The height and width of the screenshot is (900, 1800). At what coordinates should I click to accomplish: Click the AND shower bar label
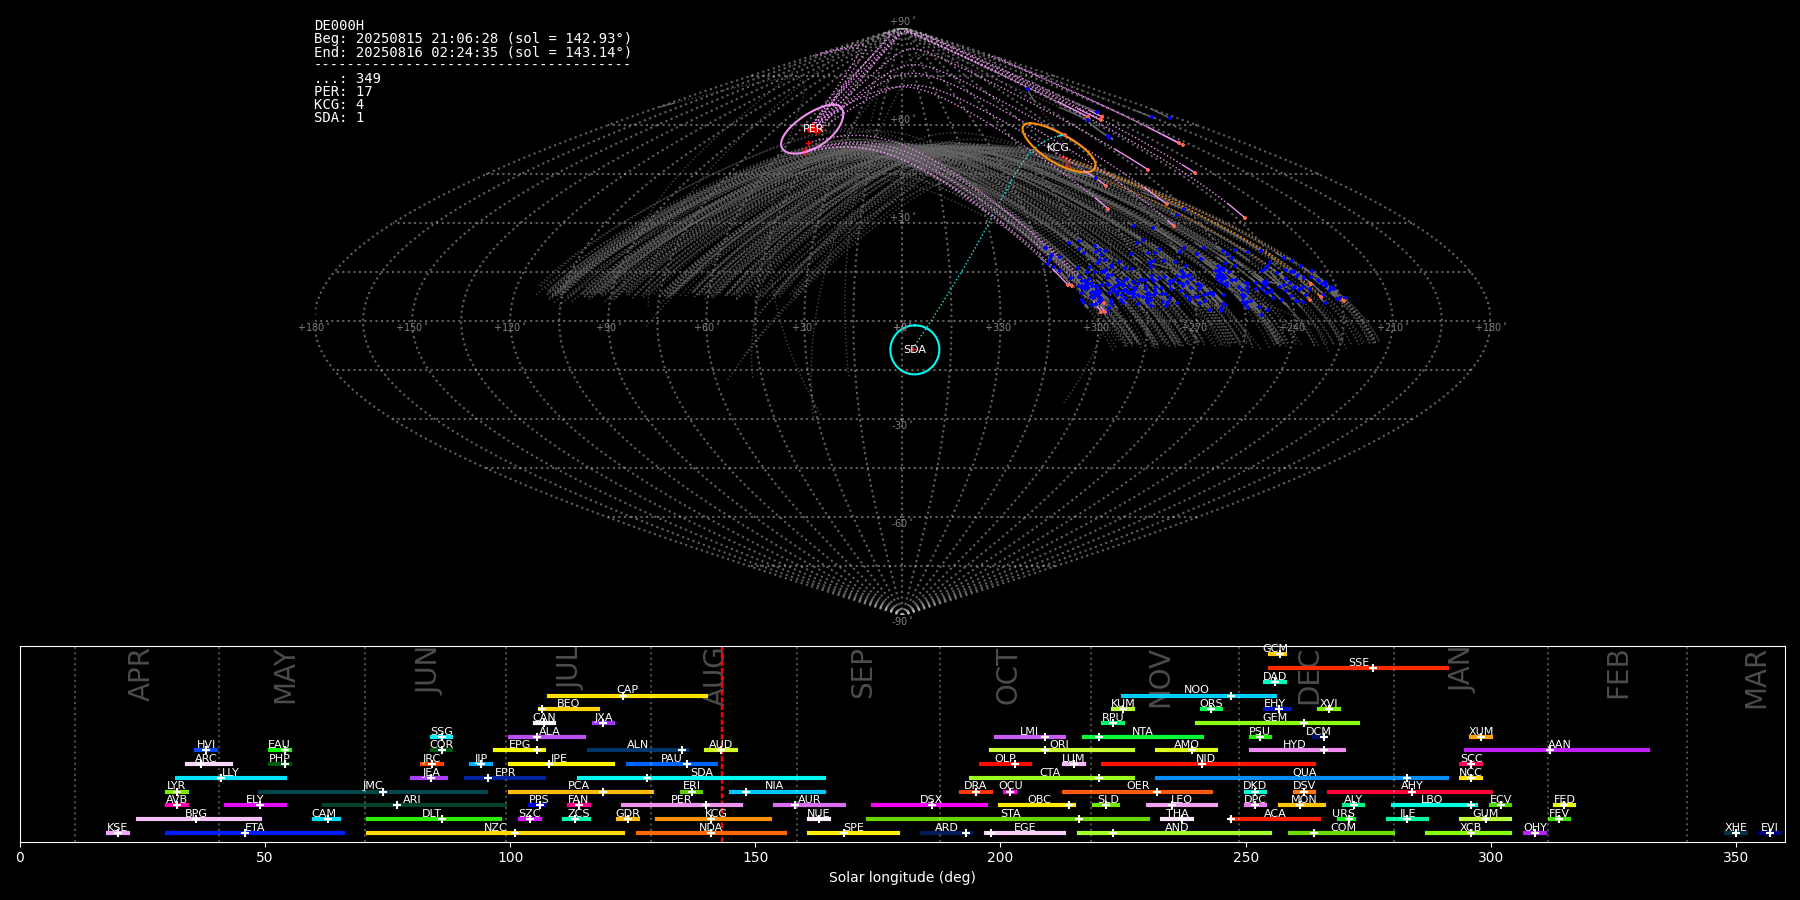[1177, 827]
